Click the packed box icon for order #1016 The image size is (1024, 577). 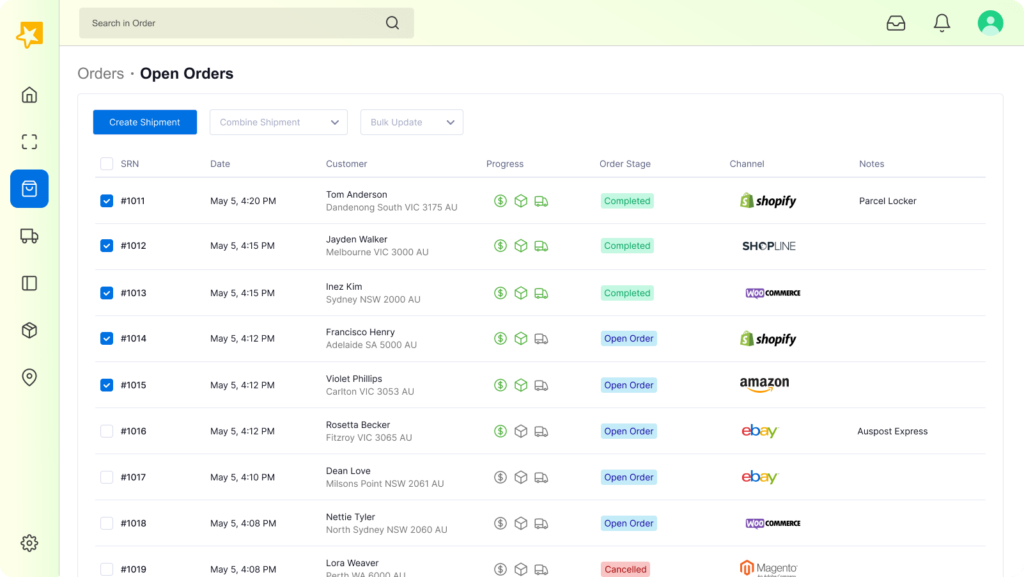coord(520,431)
